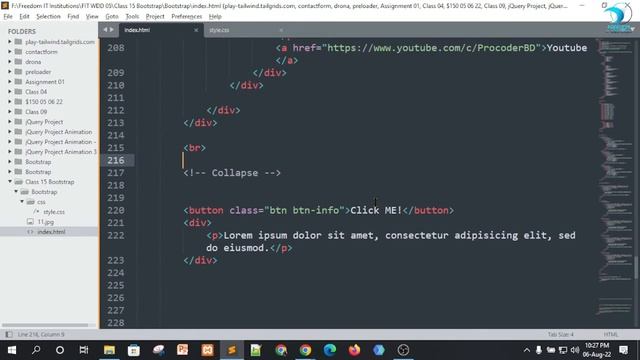Change HTML syntax in status bar
Screen dimensions: 640x360
(611, 334)
